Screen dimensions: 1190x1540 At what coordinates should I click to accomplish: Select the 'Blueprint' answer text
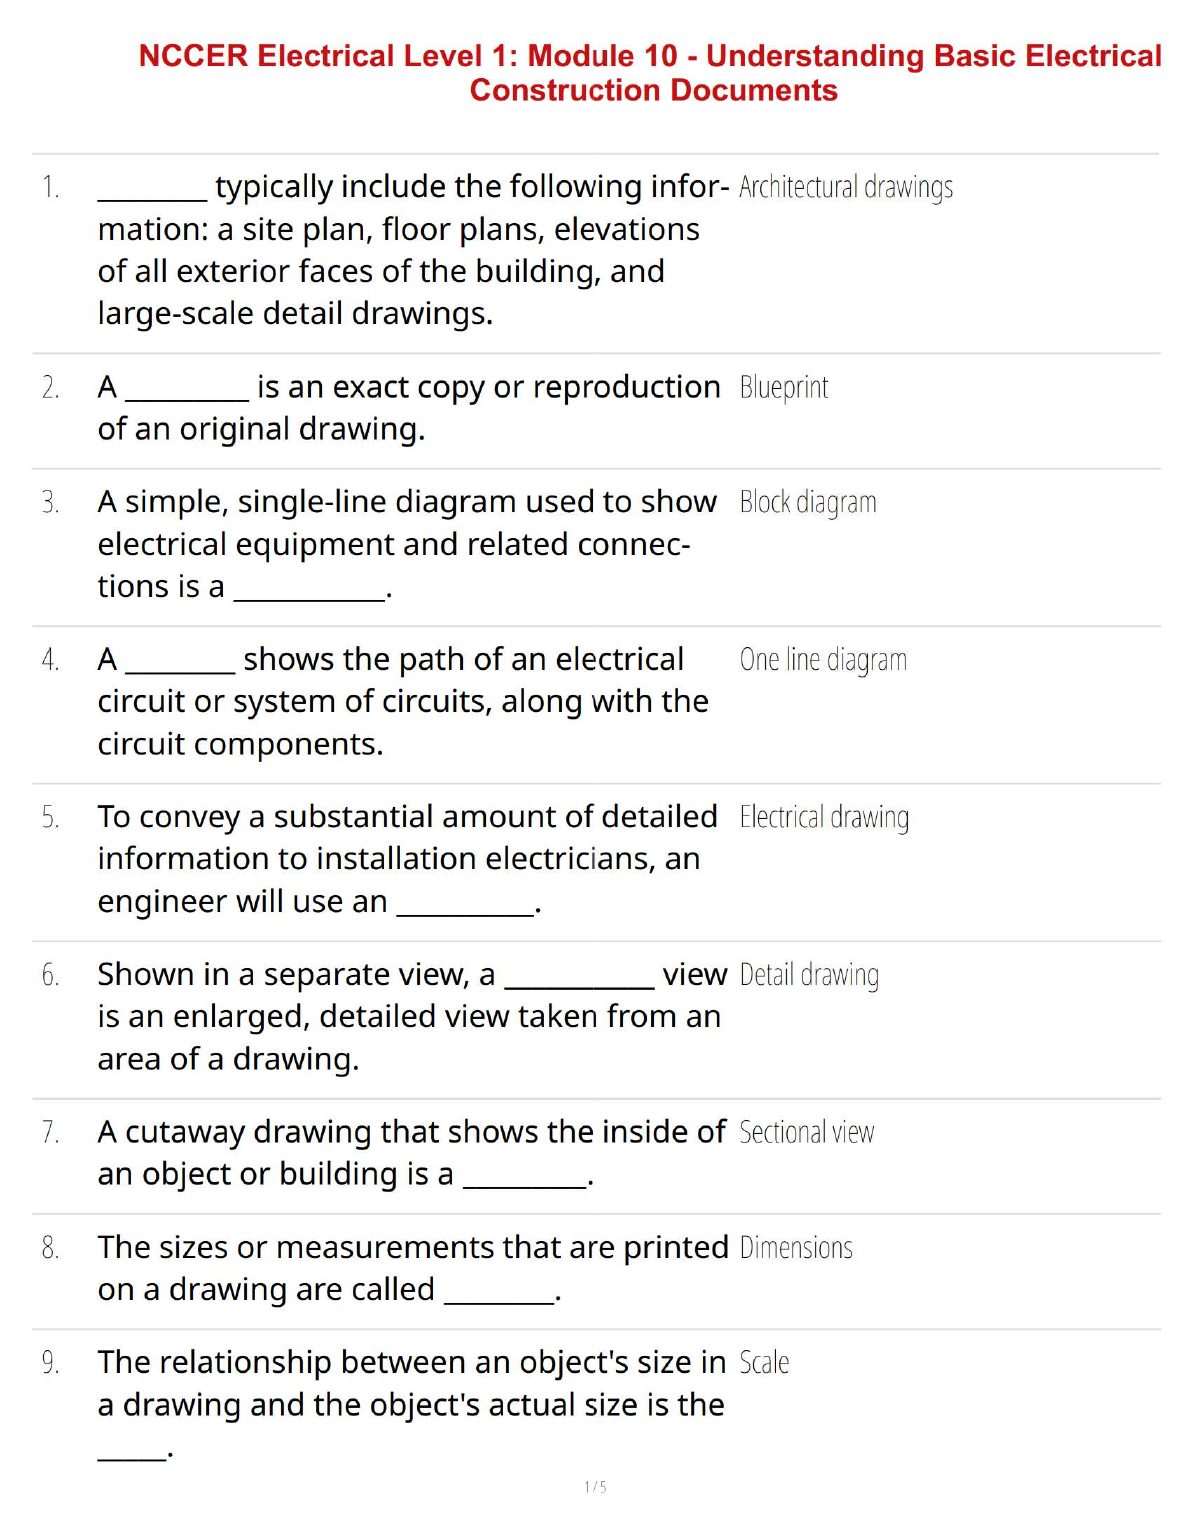[783, 388]
